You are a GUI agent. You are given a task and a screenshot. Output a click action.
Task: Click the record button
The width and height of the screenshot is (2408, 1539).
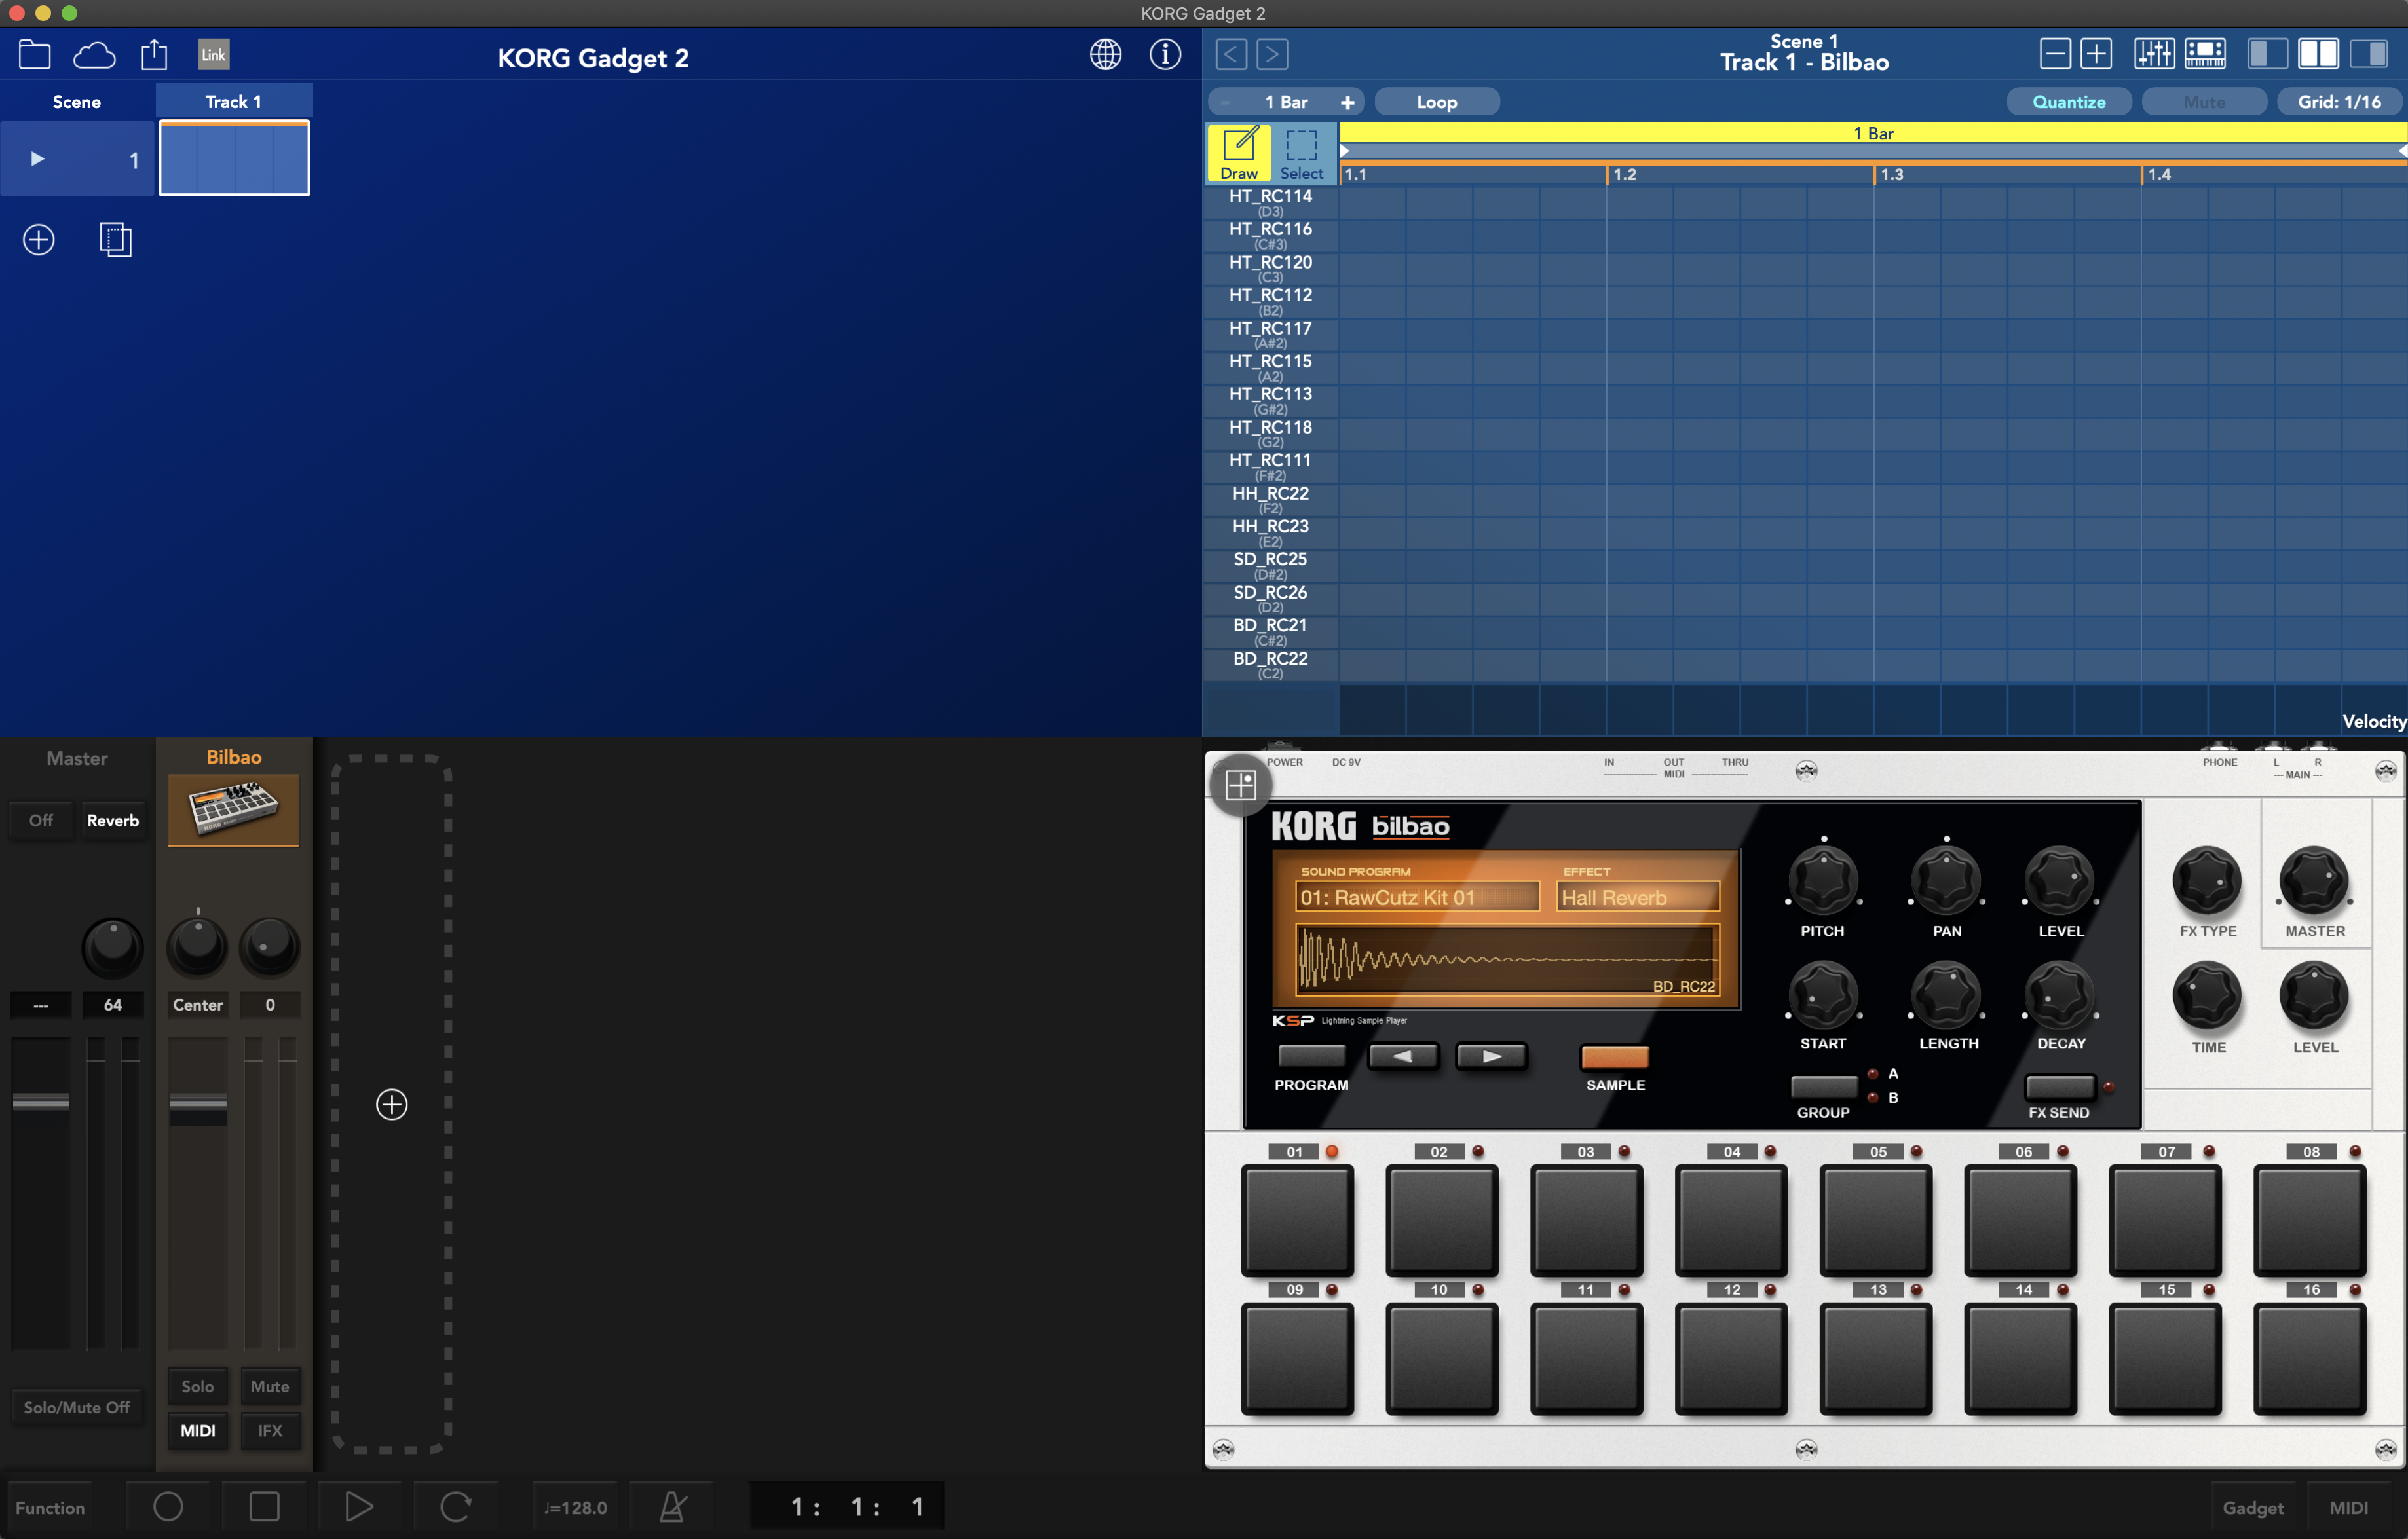[168, 1506]
